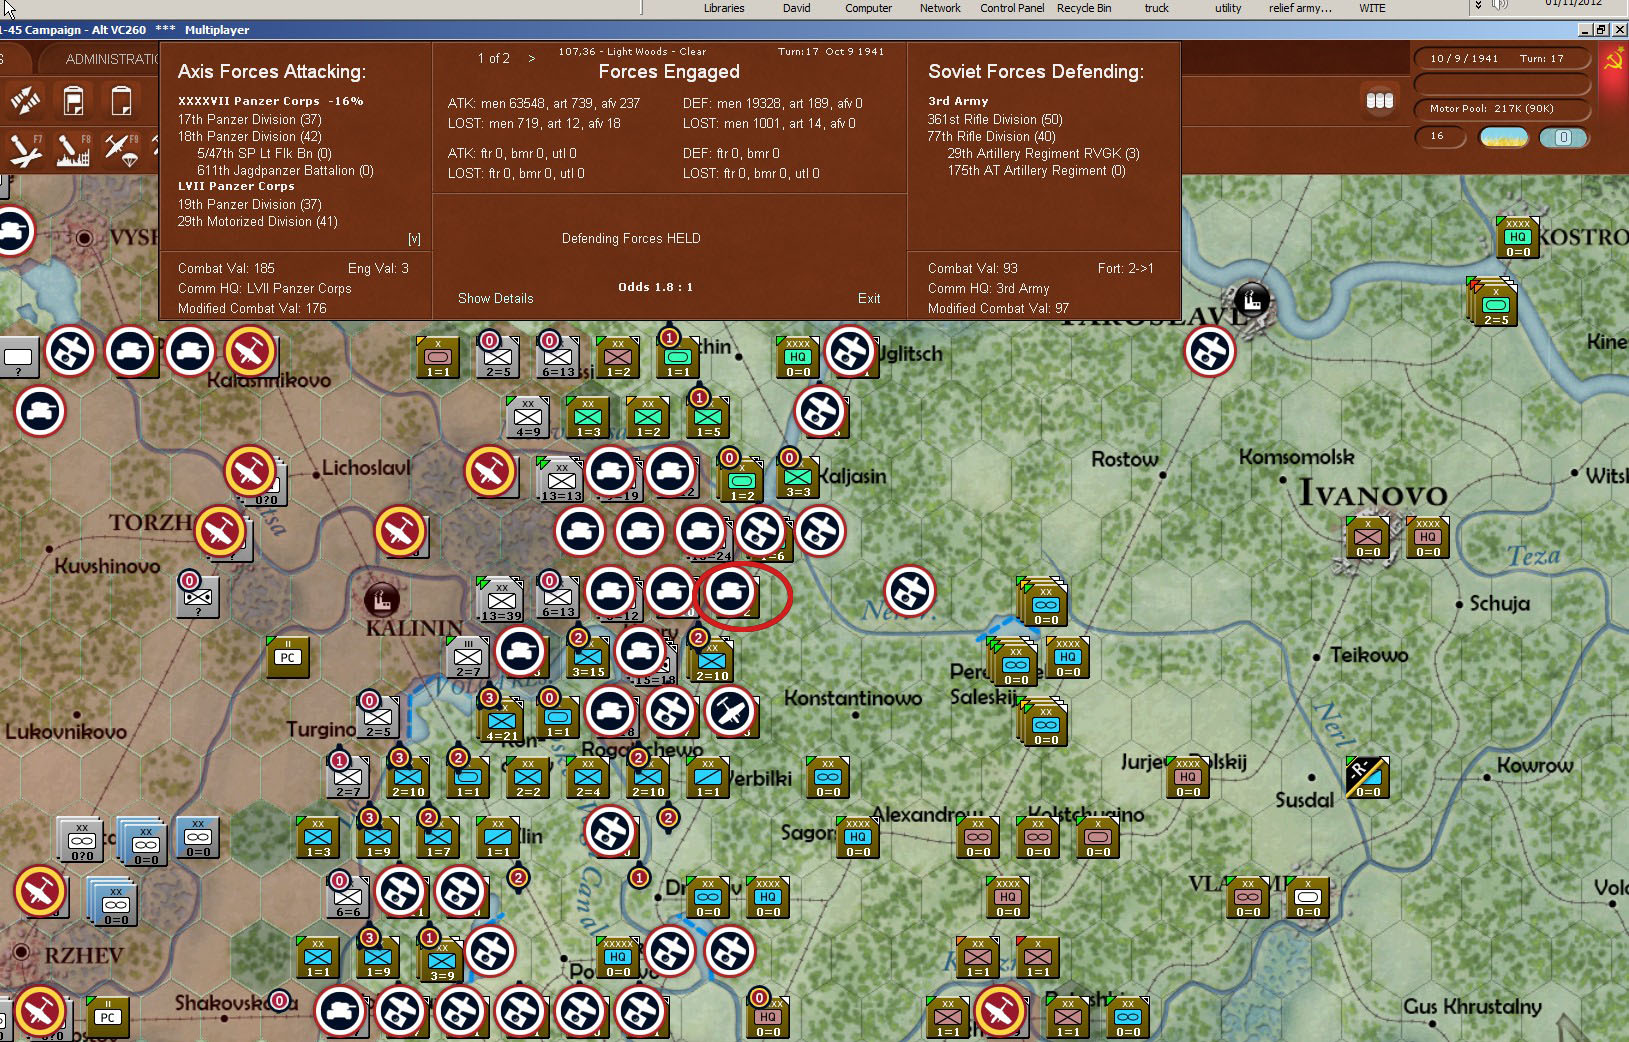Open Control Panel from desktop toolbar
The image size is (1629, 1042).
[x=1012, y=8]
